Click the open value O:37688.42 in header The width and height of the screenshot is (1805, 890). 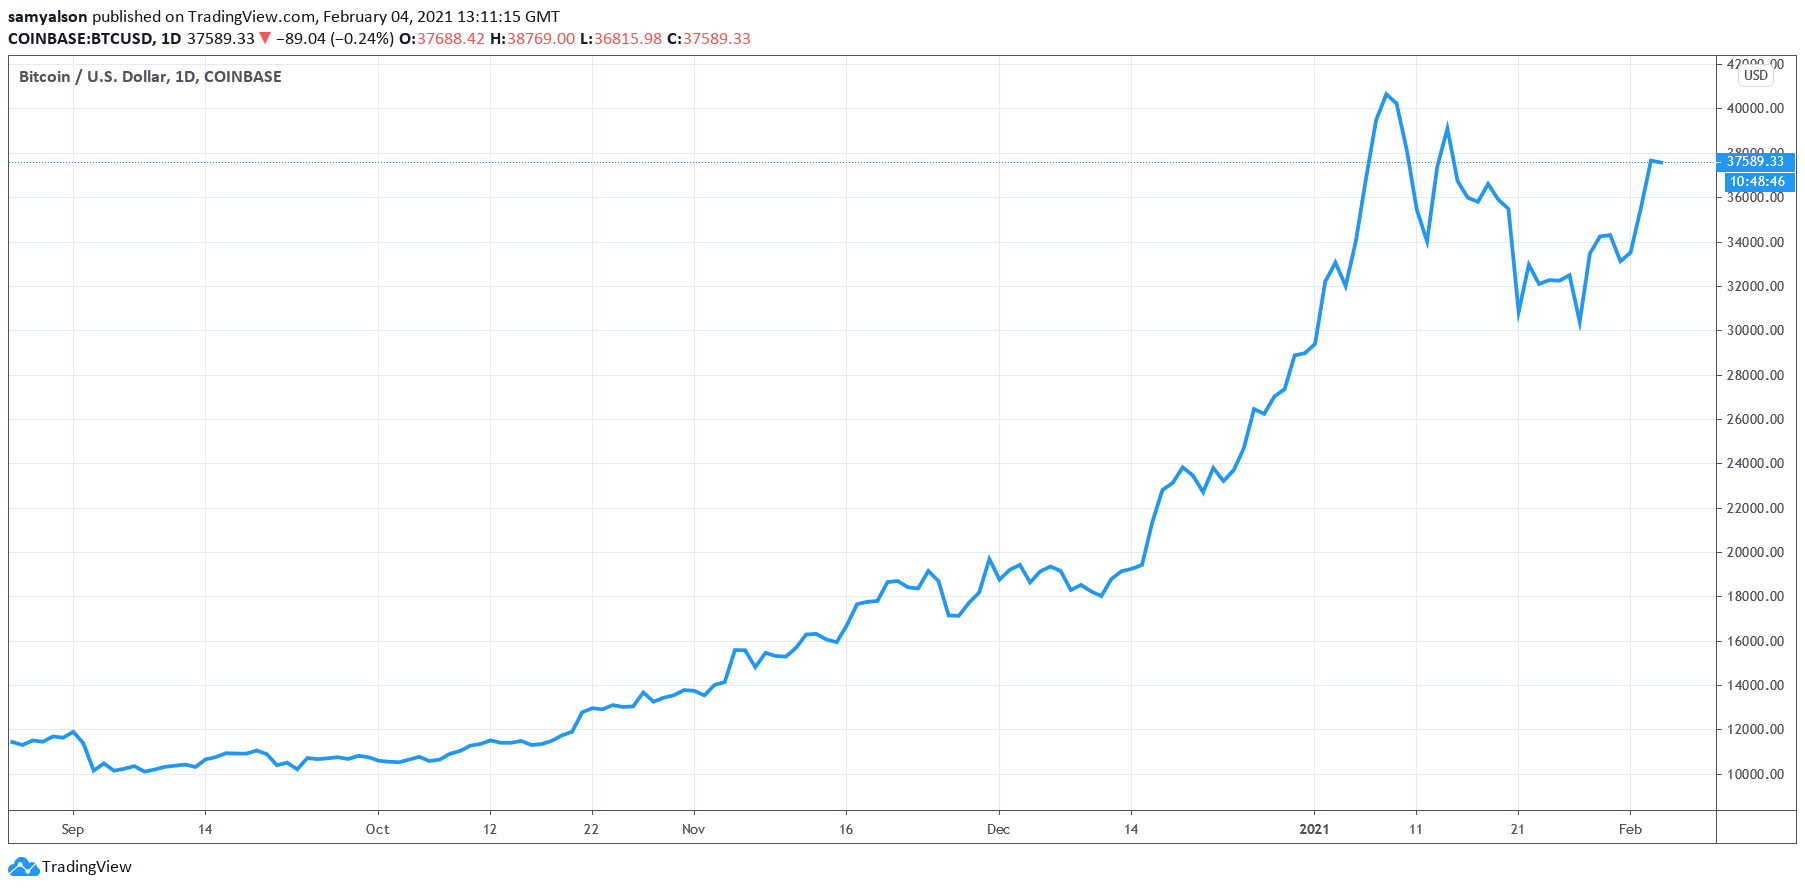coord(441,39)
